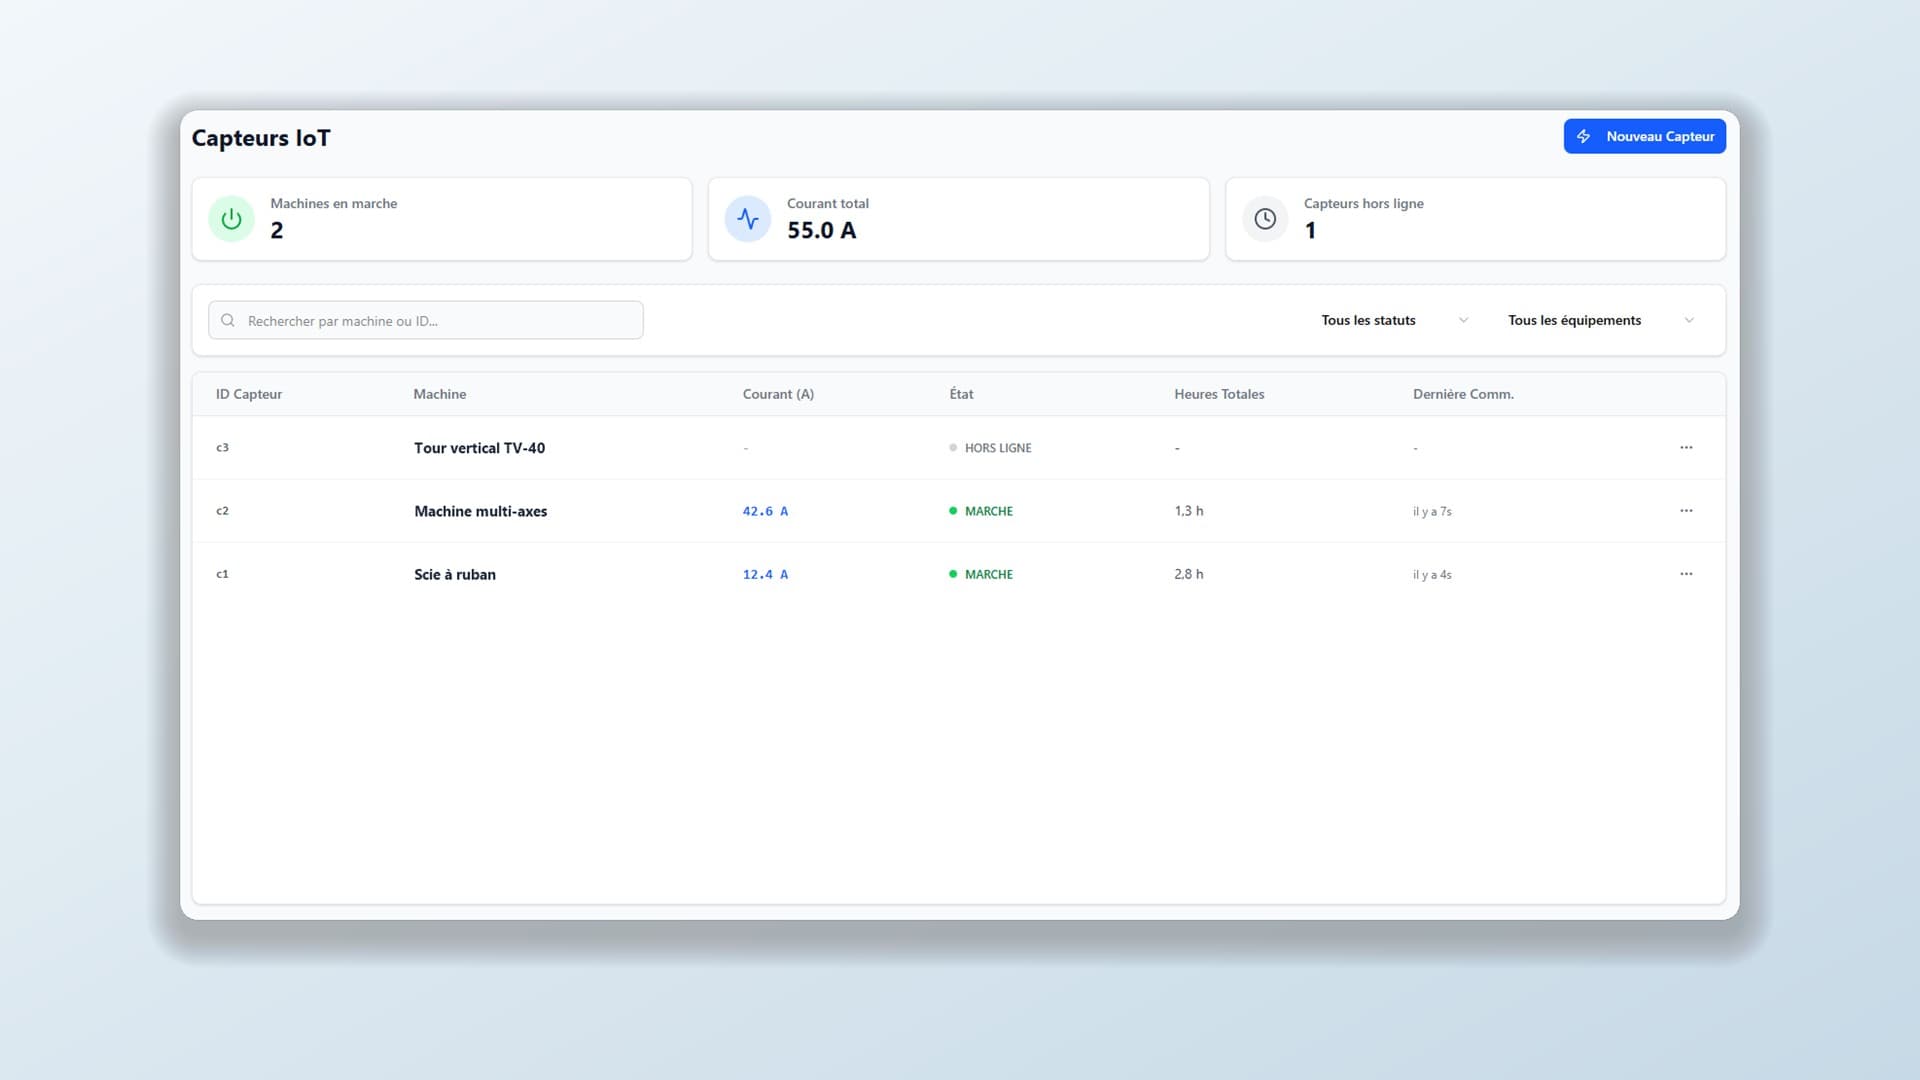The width and height of the screenshot is (1920, 1080).
Task: Select the Tour vertical TV-40 machine name
Action: (480, 448)
